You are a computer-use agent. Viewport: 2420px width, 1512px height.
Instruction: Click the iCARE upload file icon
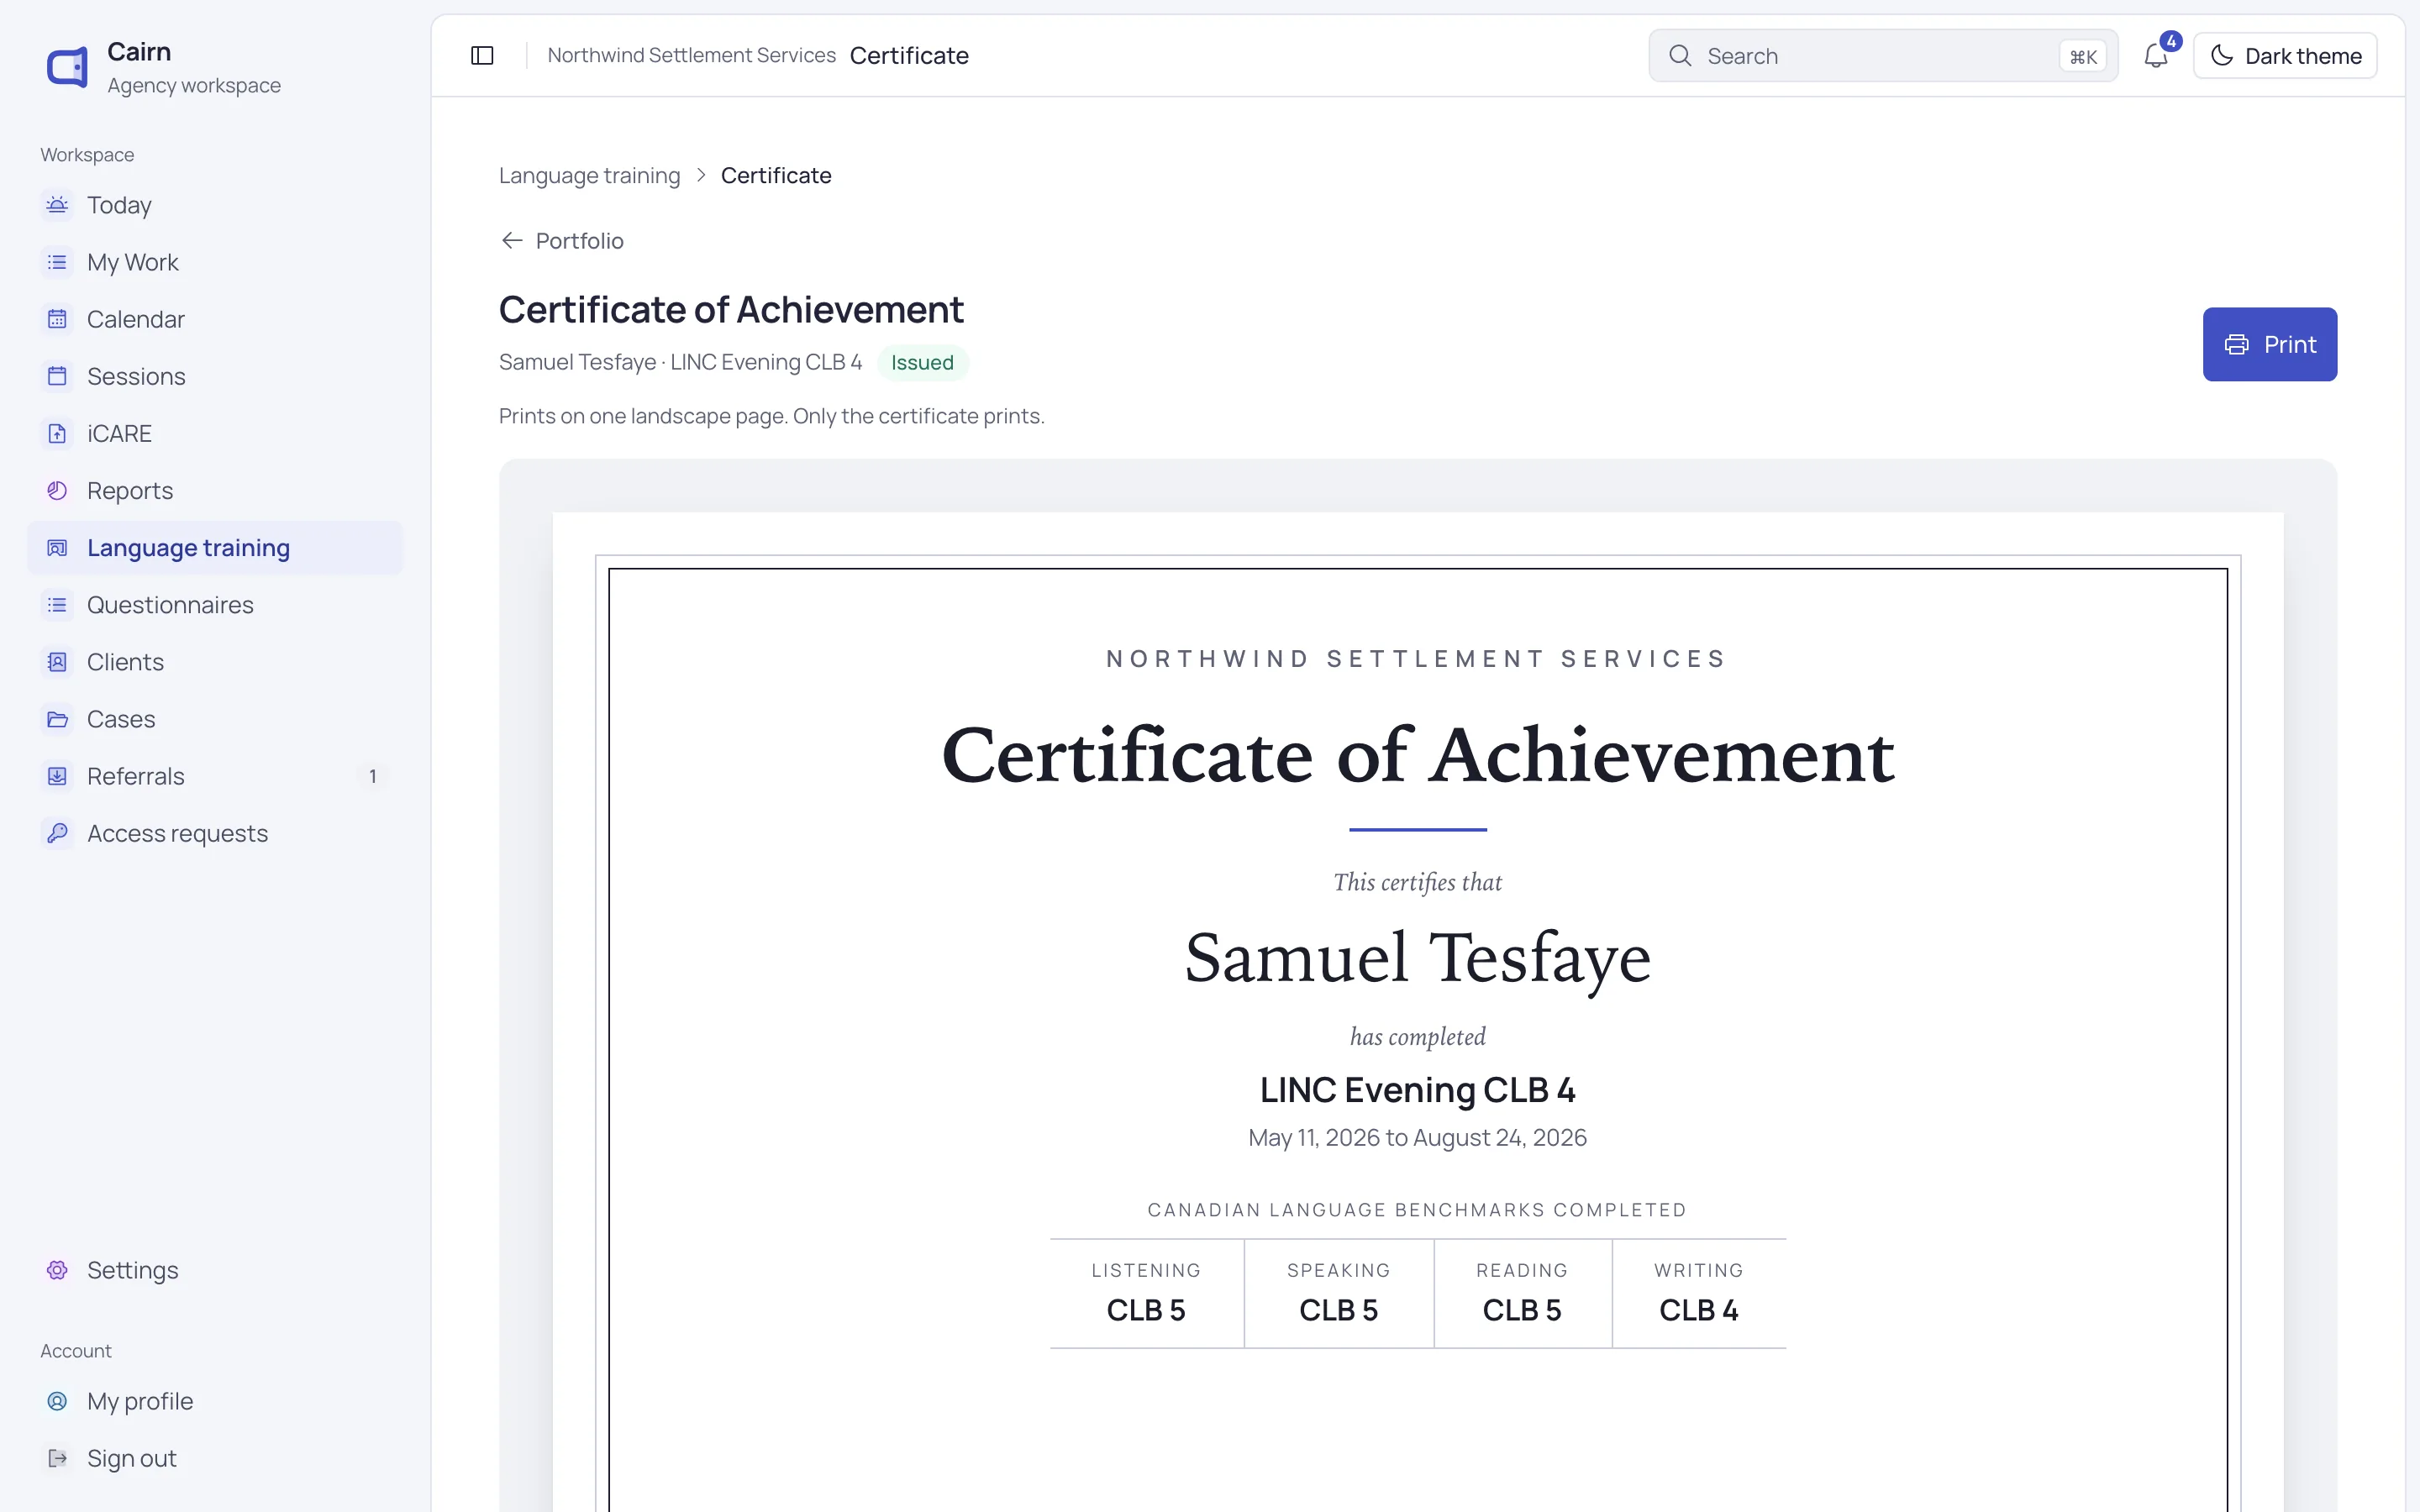(x=57, y=433)
